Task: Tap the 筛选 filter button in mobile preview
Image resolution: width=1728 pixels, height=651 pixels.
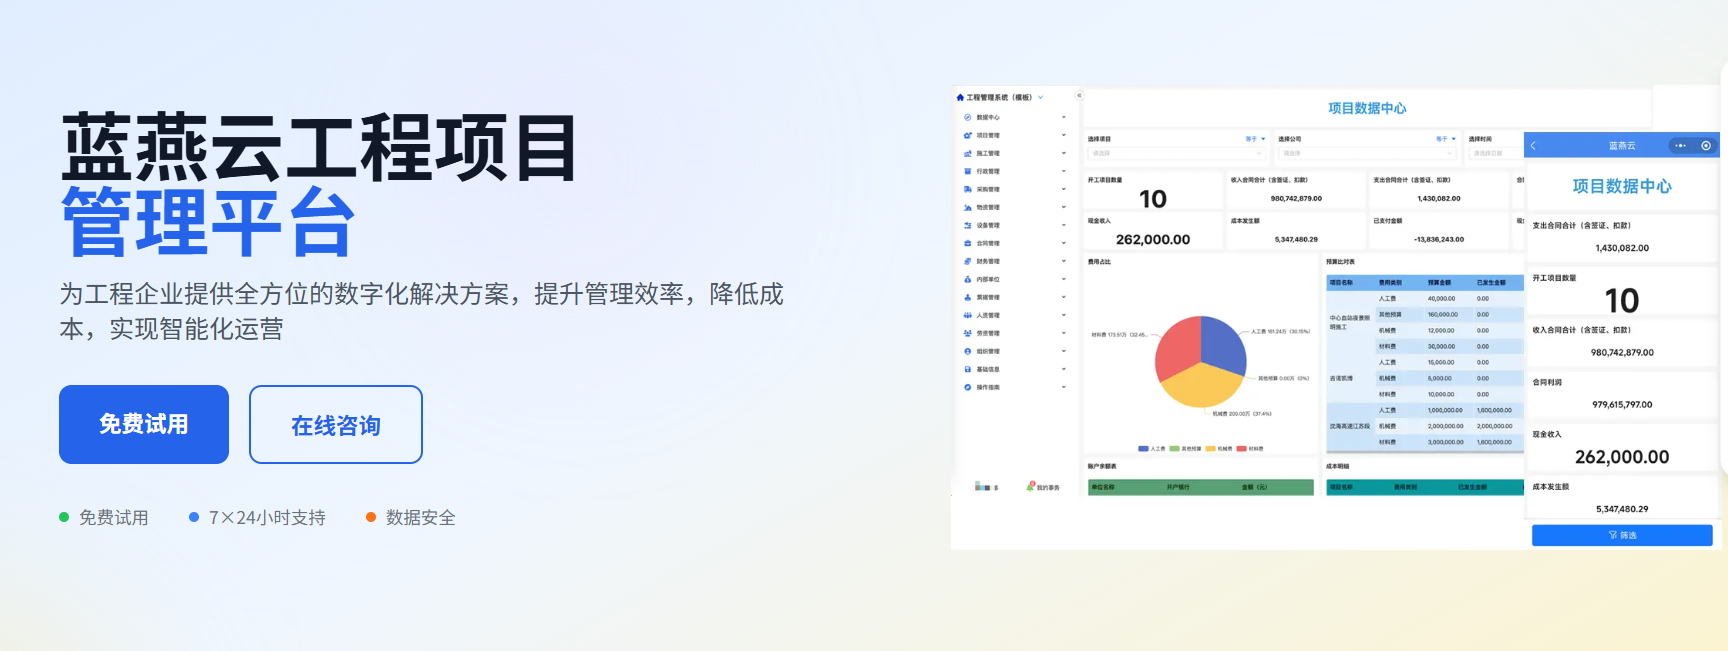Action: coord(1622,535)
